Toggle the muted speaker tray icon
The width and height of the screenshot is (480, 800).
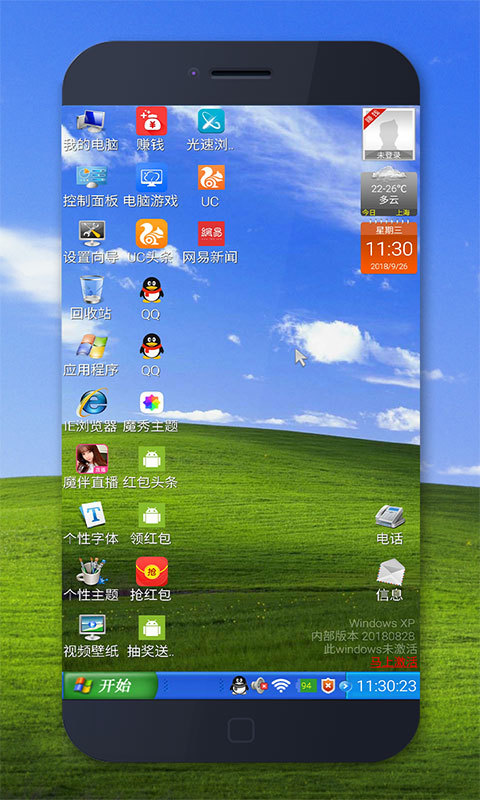point(260,685)
